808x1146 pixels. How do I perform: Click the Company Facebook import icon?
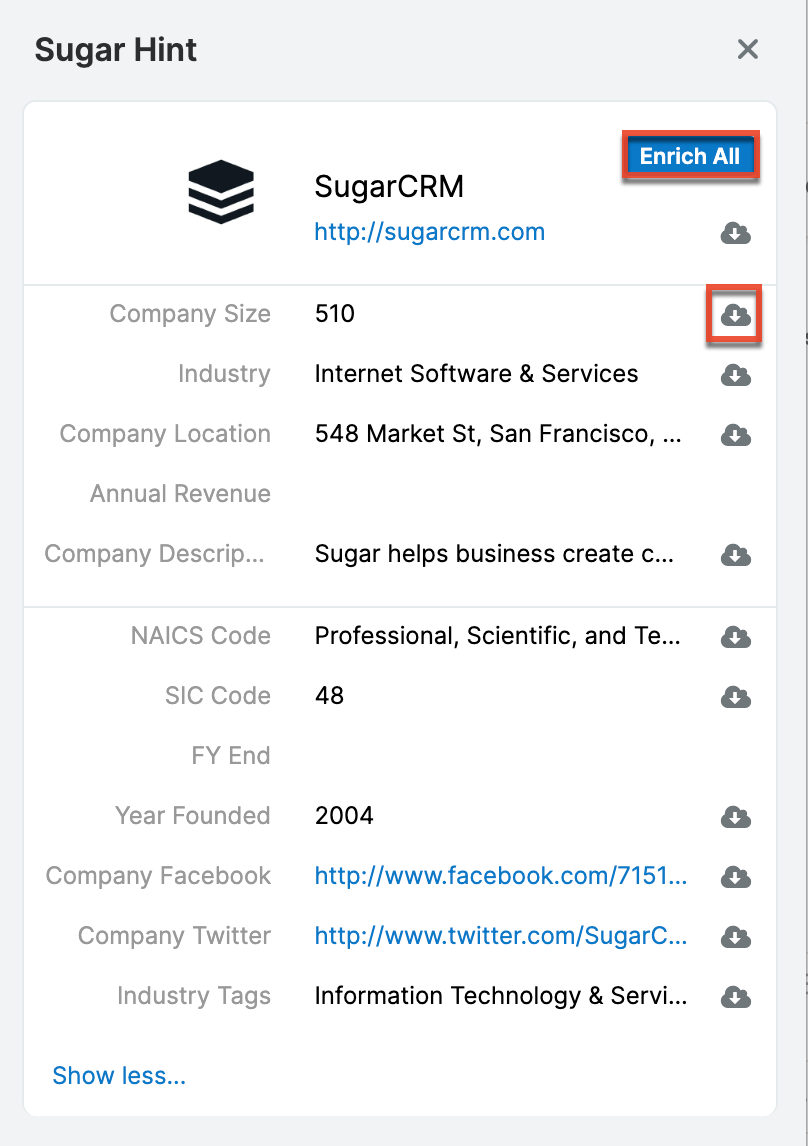pos(734,877)
